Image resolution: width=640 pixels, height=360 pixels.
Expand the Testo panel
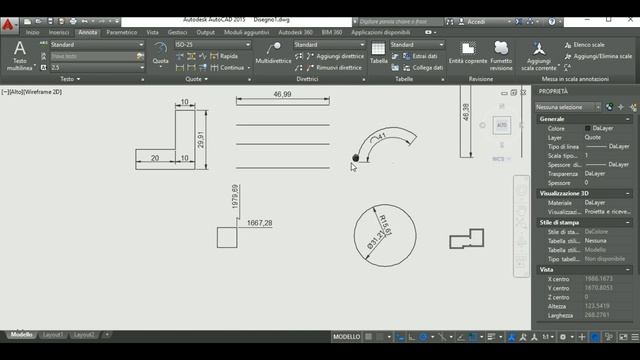point(70,79)
